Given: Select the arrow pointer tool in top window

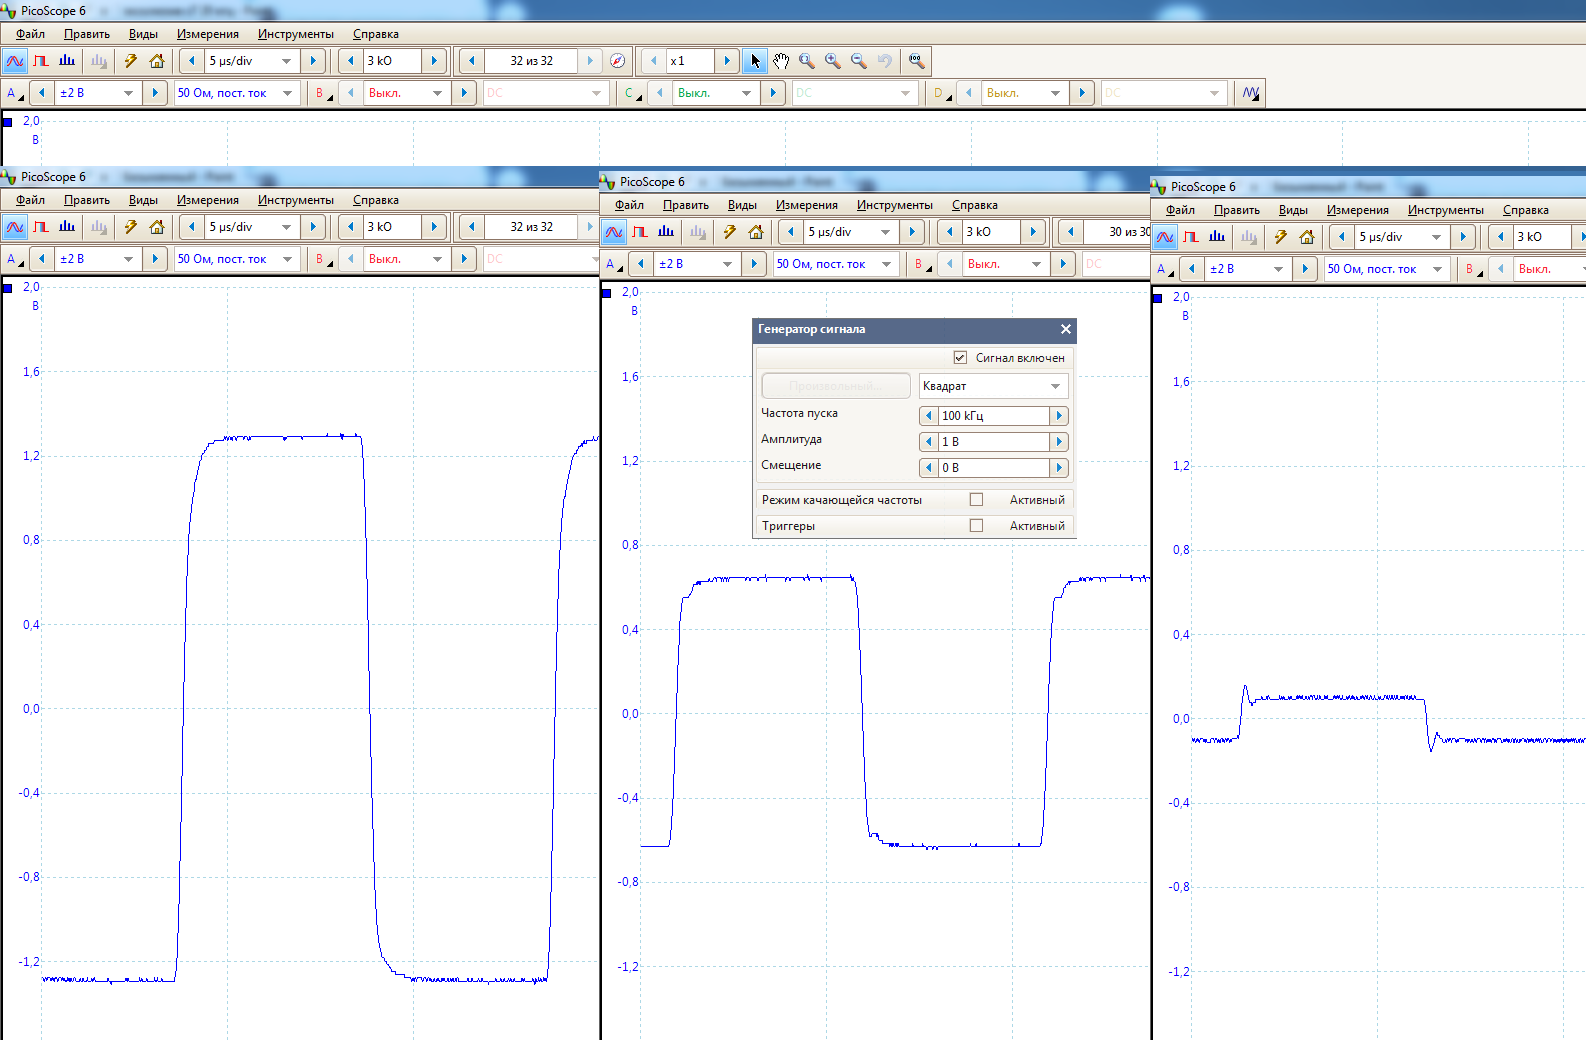Looking at the screenshot, I should pos(755,61).
